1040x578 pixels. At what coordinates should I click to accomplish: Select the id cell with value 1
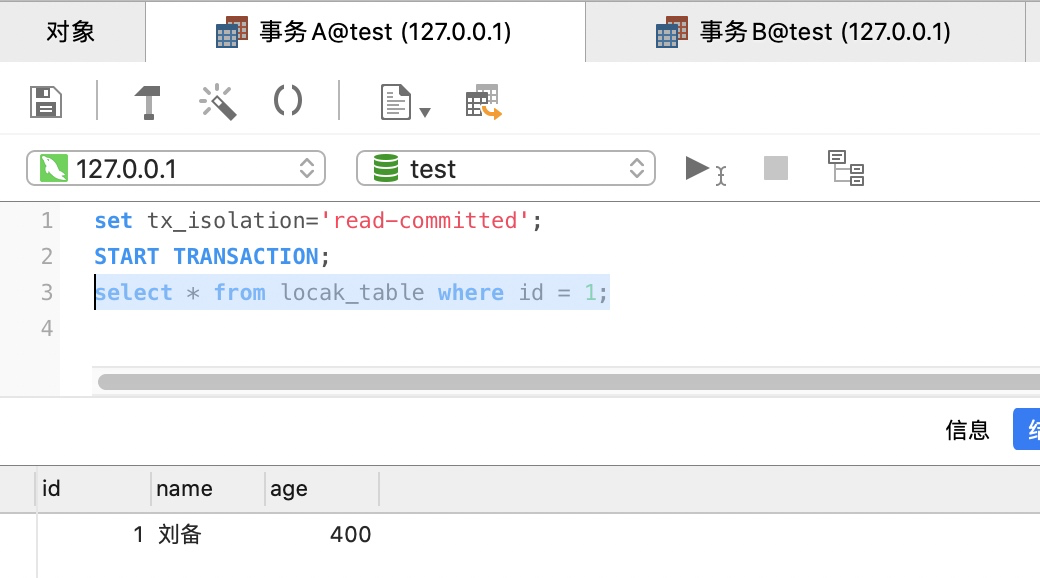(93, 534)
